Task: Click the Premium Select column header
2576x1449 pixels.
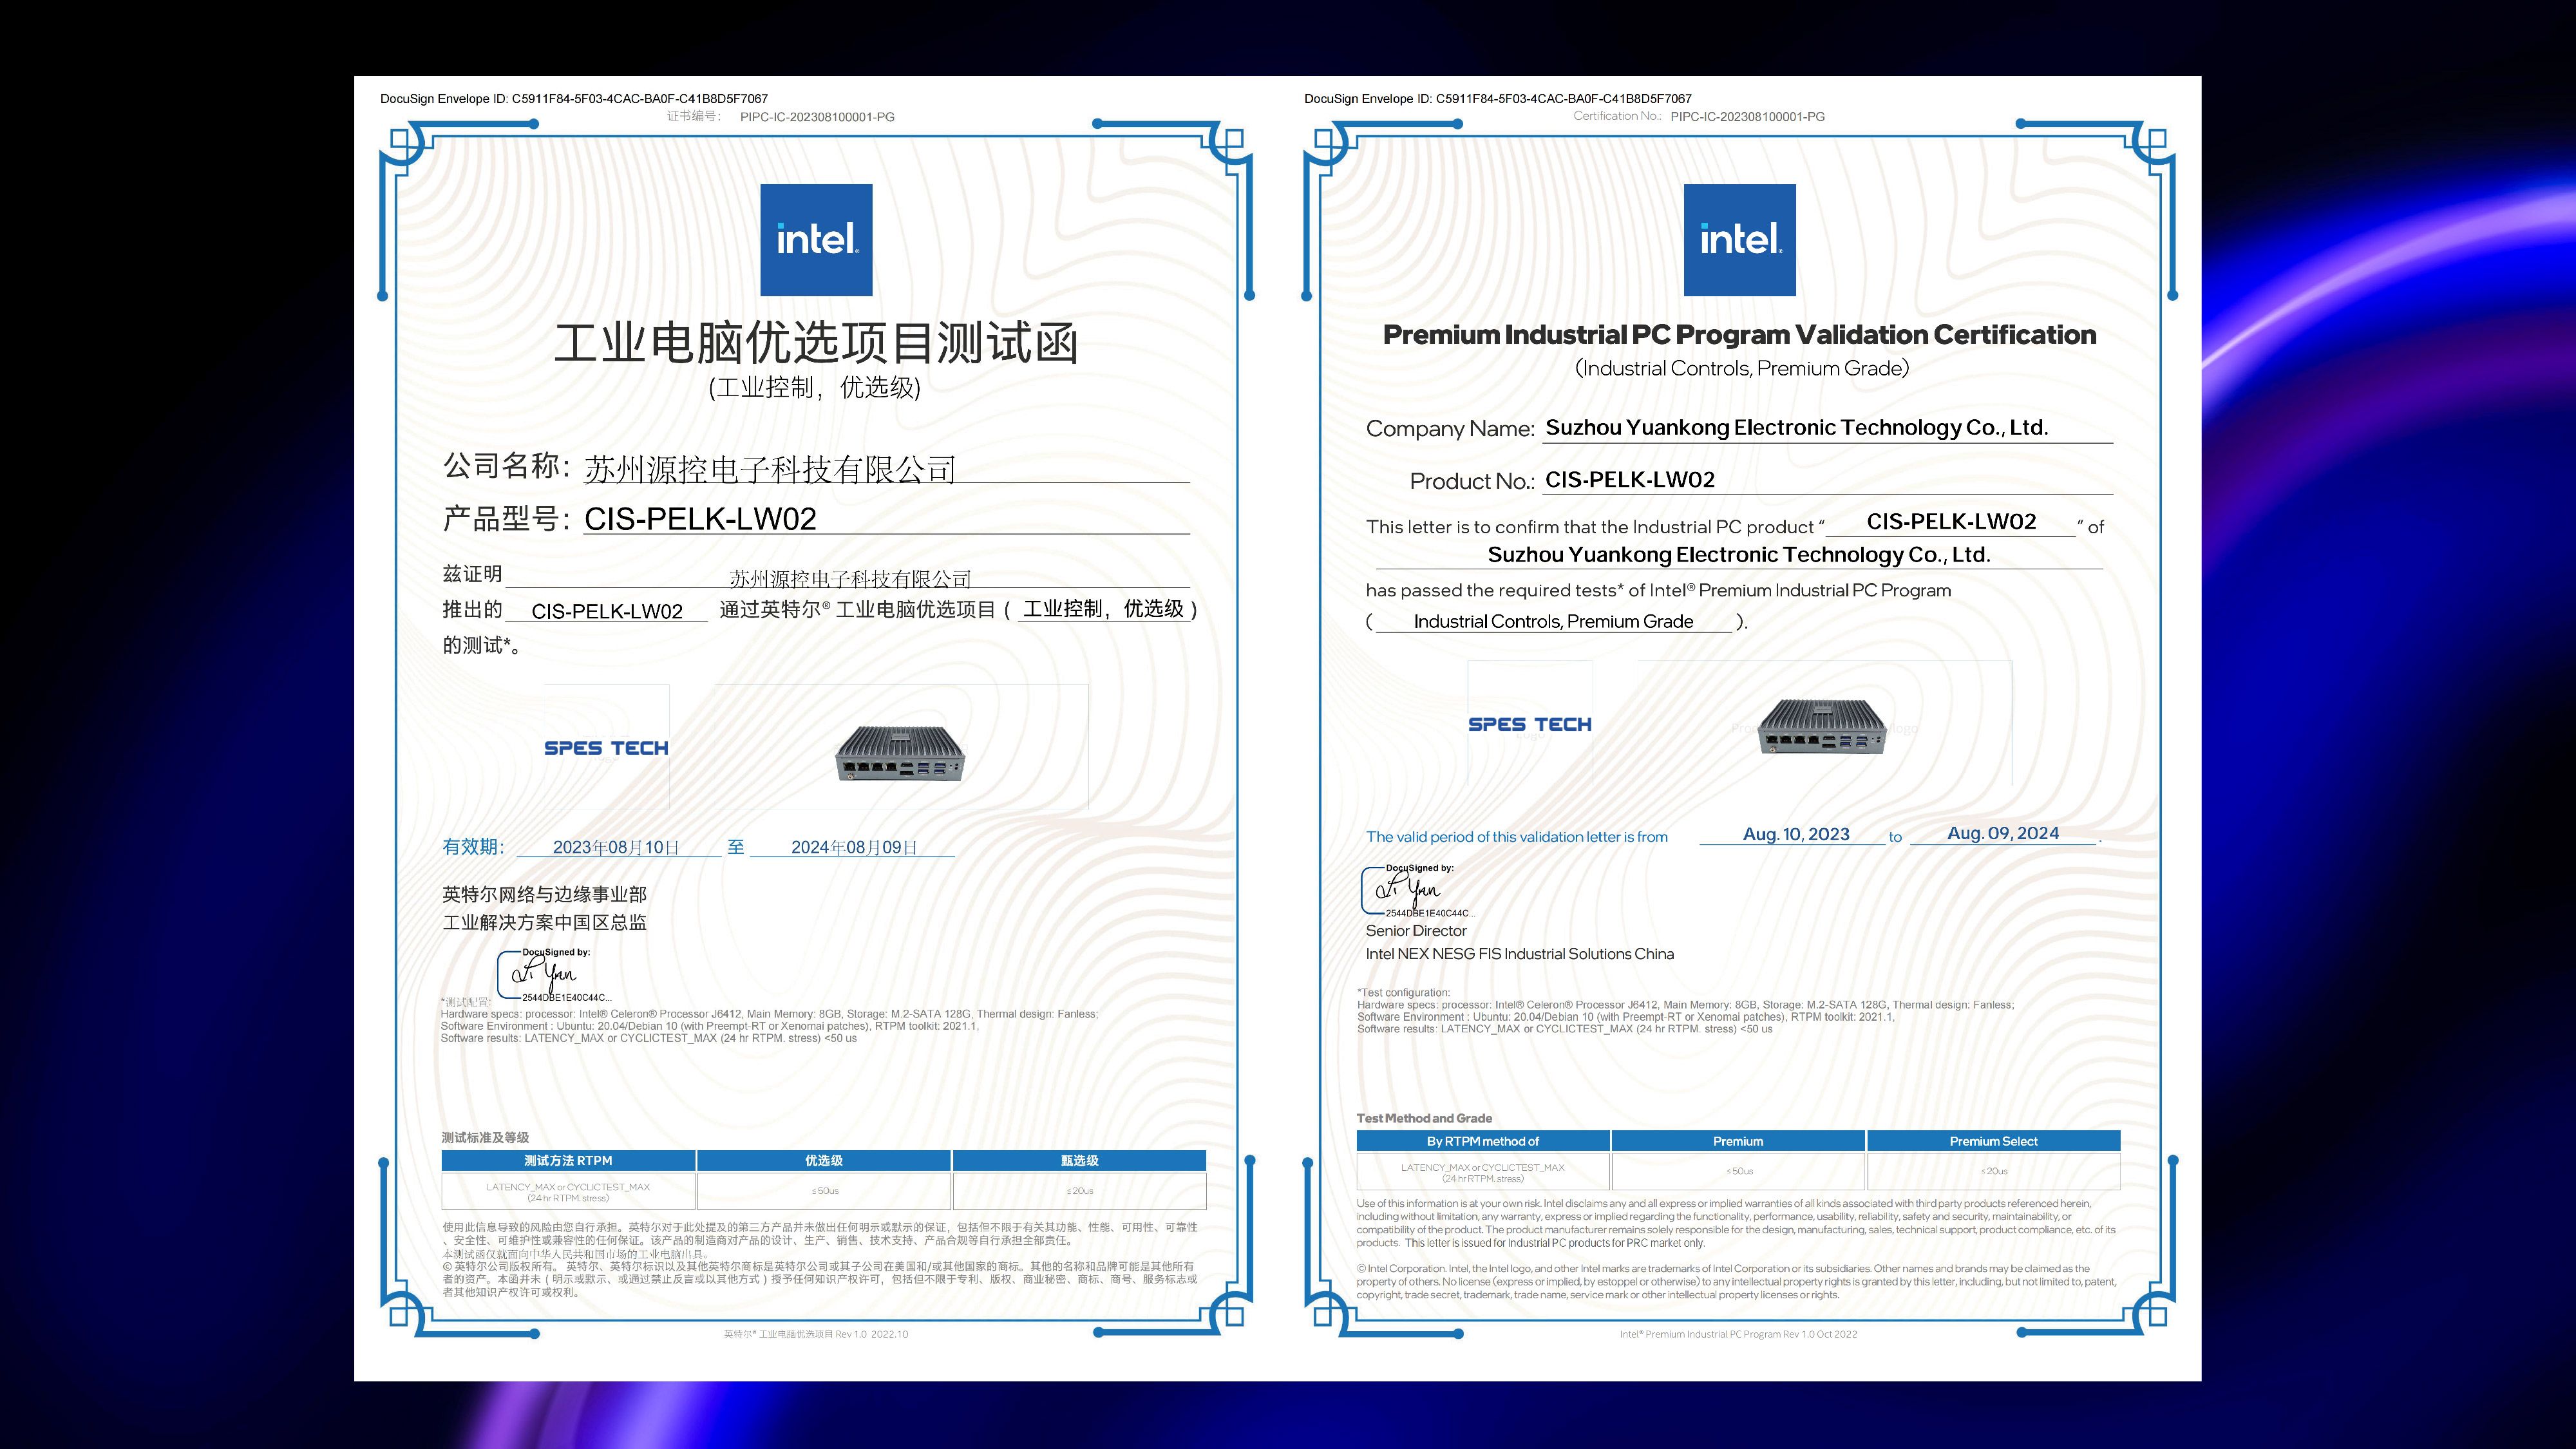Action: (x=1994, y=1141)
